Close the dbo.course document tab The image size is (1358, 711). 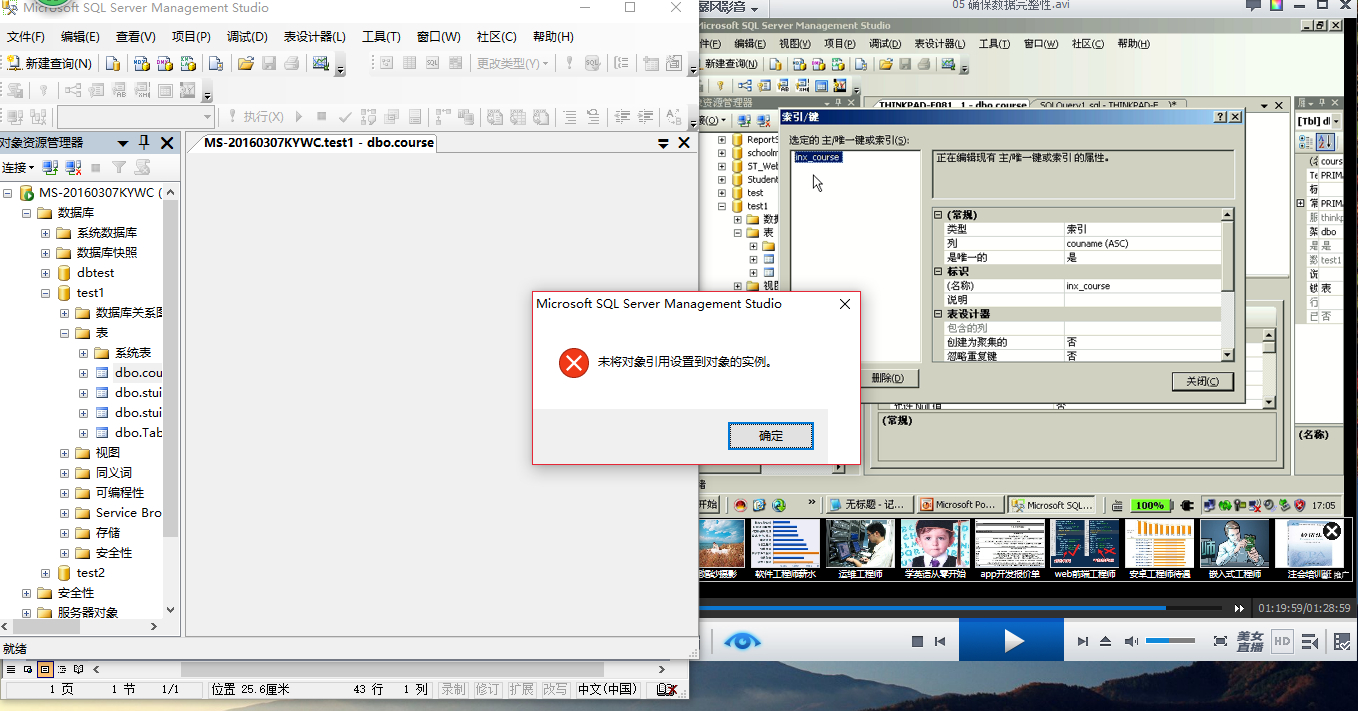pos(684,143)
